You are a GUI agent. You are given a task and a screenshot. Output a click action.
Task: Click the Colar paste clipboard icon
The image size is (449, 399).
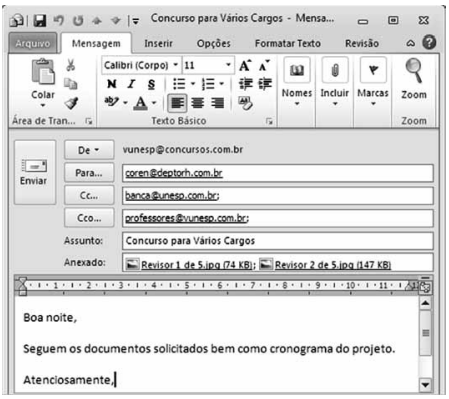[x=43, y=72]
